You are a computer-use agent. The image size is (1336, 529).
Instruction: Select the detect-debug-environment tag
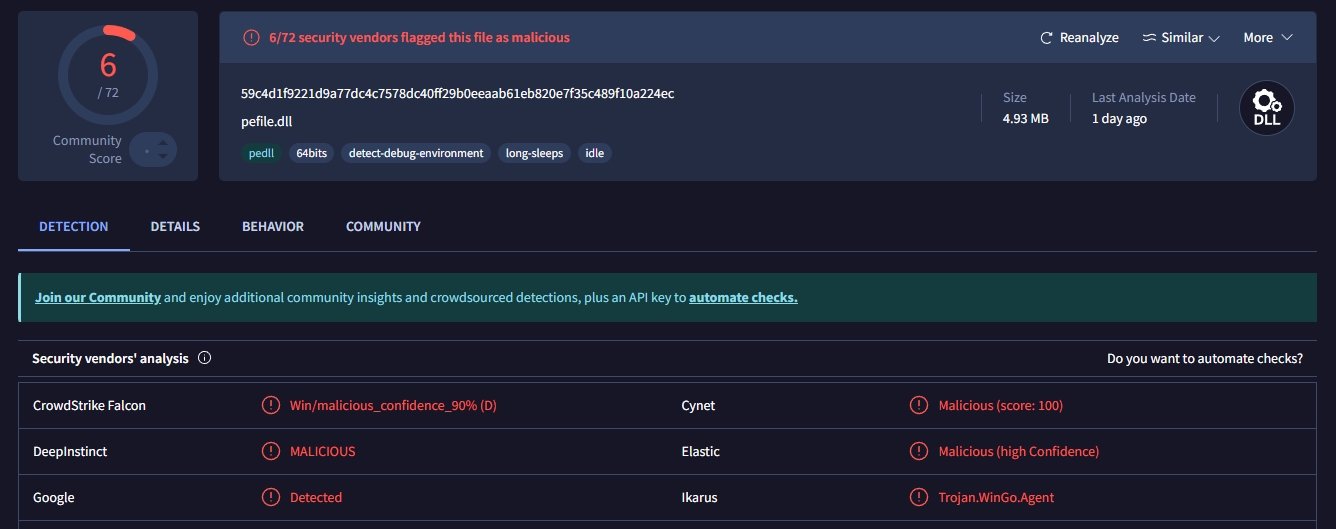(x=416, y=154)
